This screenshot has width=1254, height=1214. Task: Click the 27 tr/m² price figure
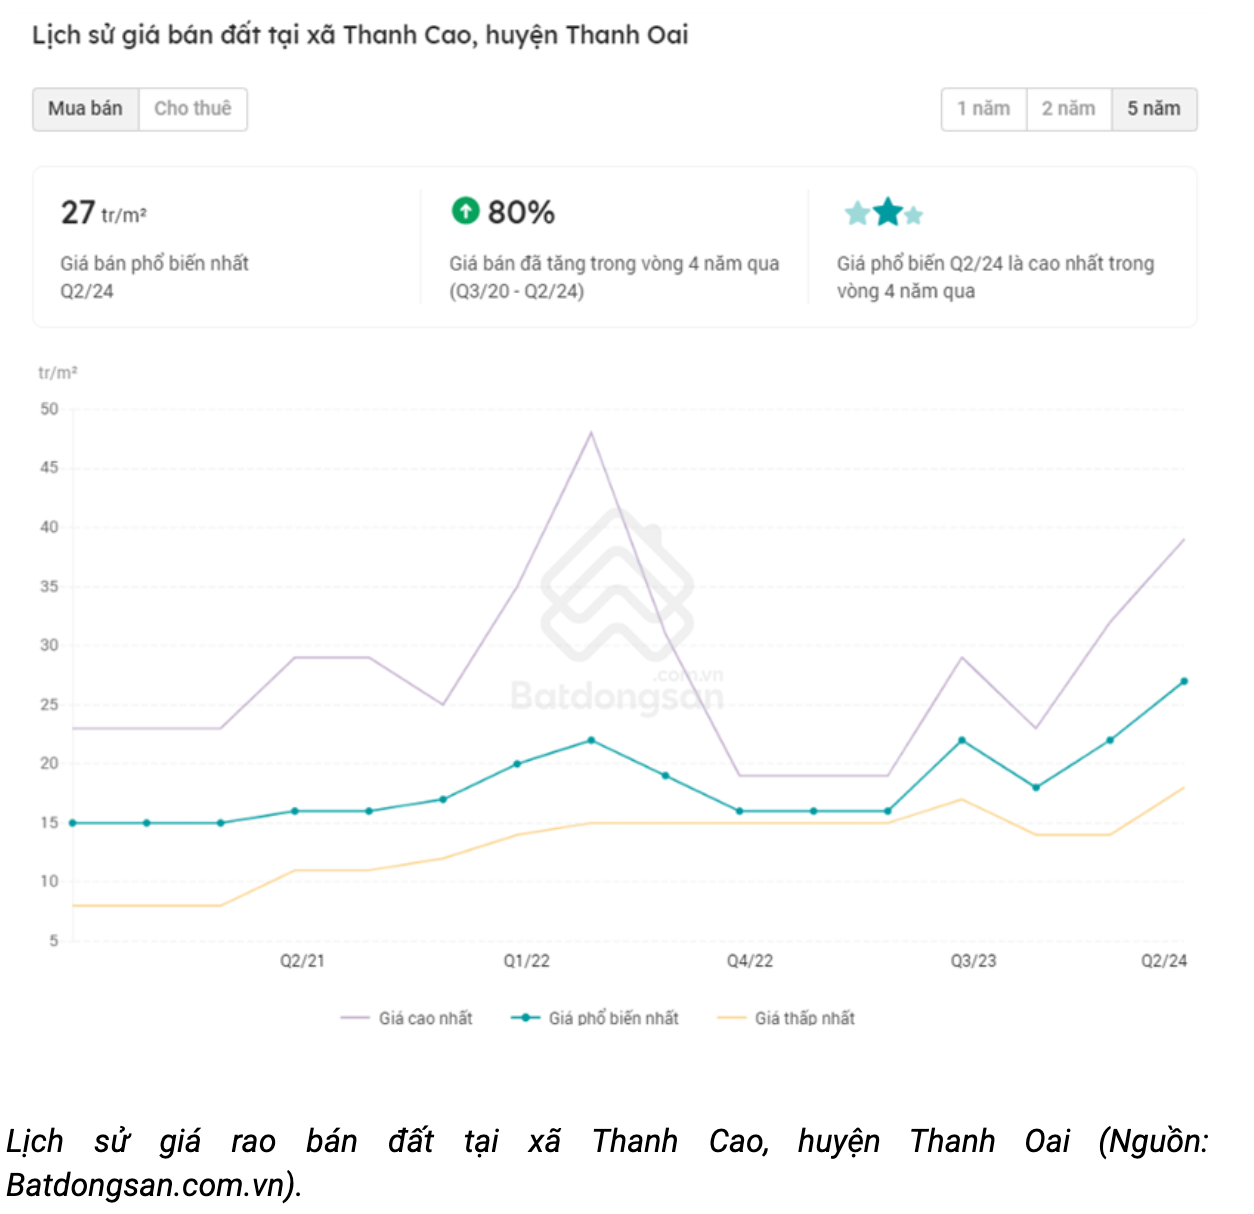pyautogui.click(x=103, y=213)
